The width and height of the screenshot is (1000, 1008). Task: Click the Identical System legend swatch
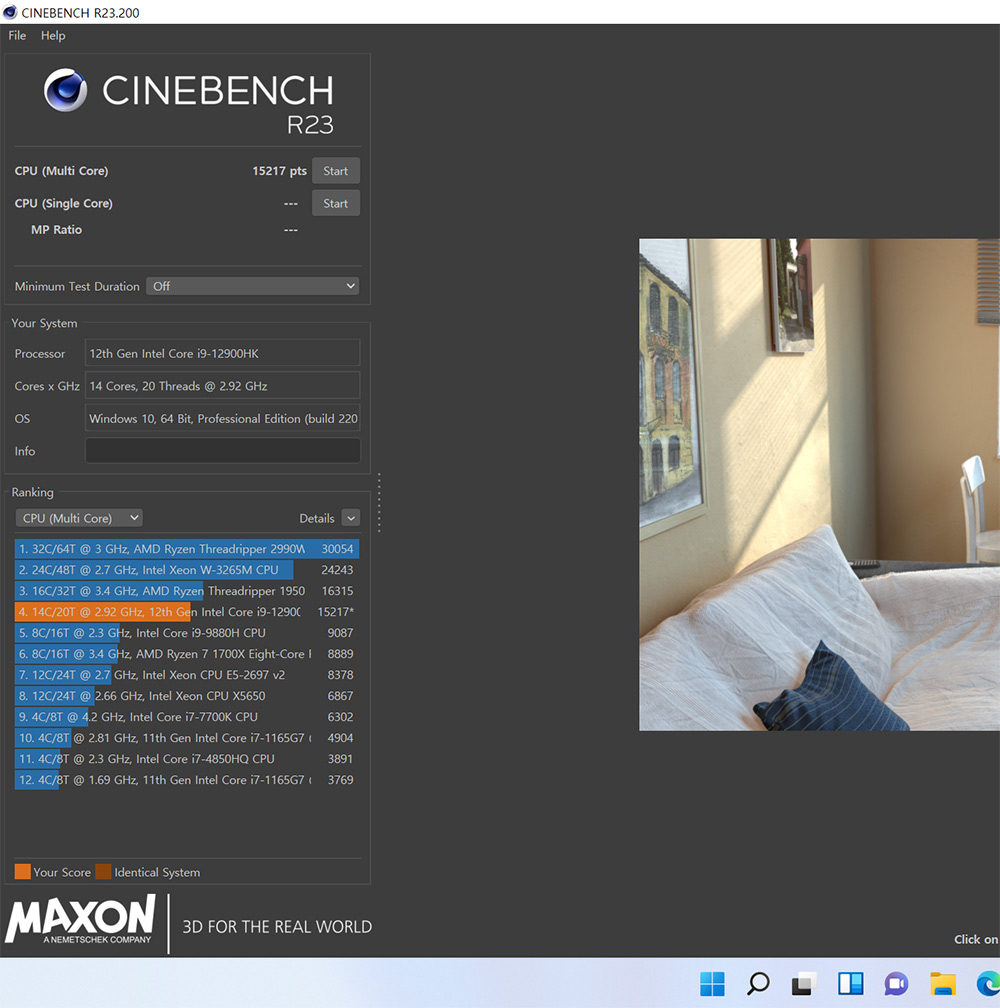tap(103, 872)
